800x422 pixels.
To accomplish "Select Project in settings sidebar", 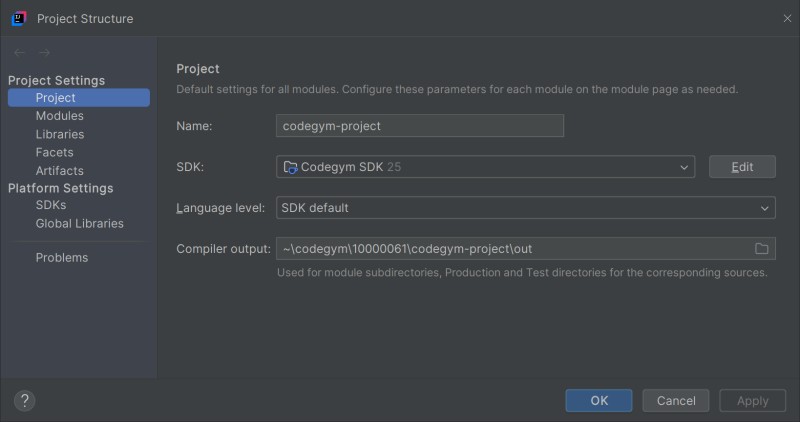I will (55, 98).
